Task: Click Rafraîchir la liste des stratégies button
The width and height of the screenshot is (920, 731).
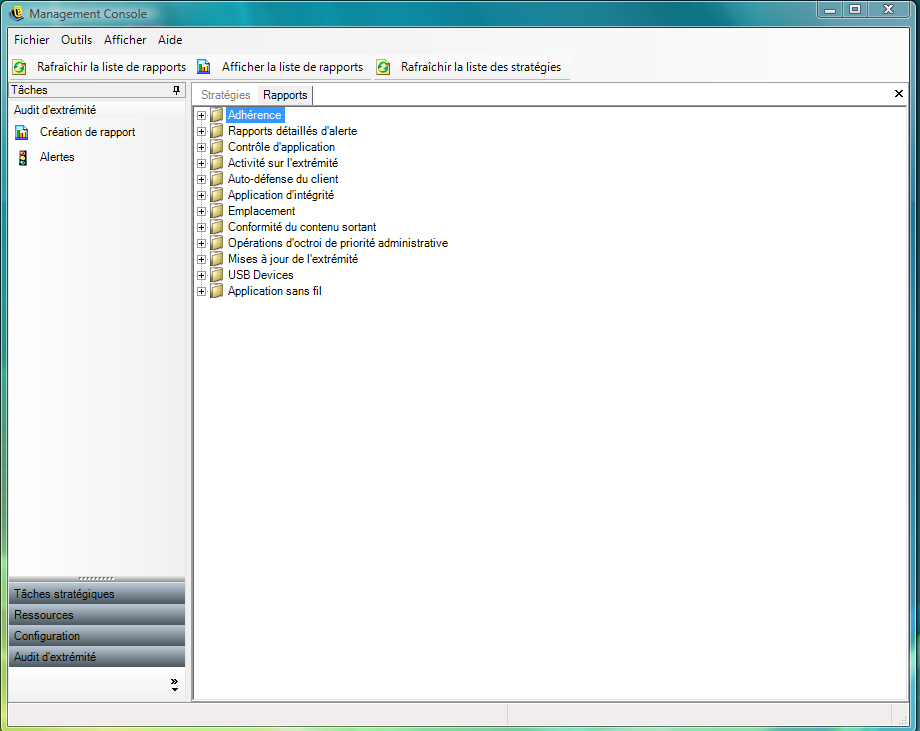Action: (x=470, y=67)
